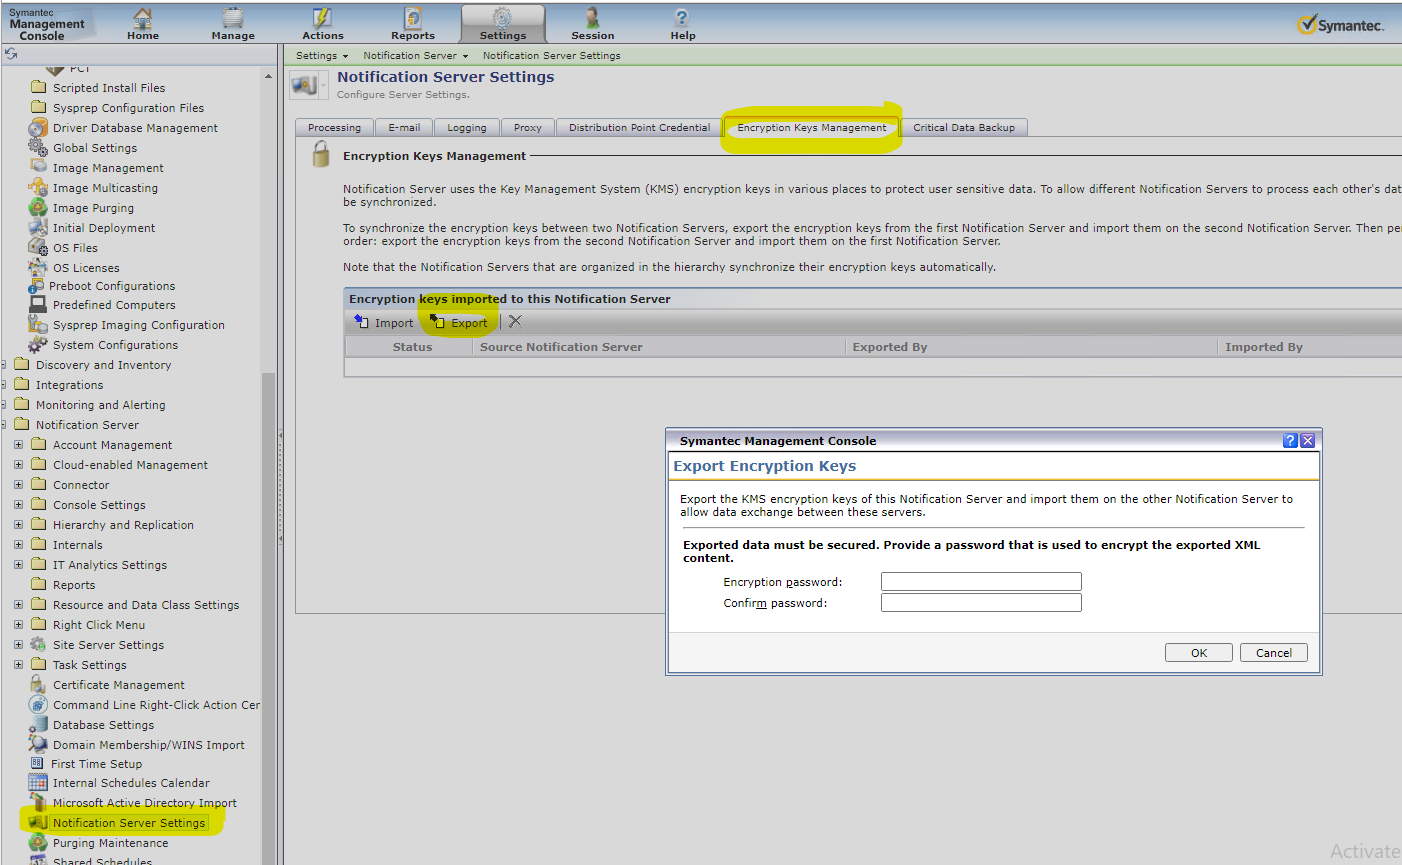This screenshot has width=1402, height=865.
Task: Open the Notification Server breadcrumb dropdown
Action: (x=416, y=56)
